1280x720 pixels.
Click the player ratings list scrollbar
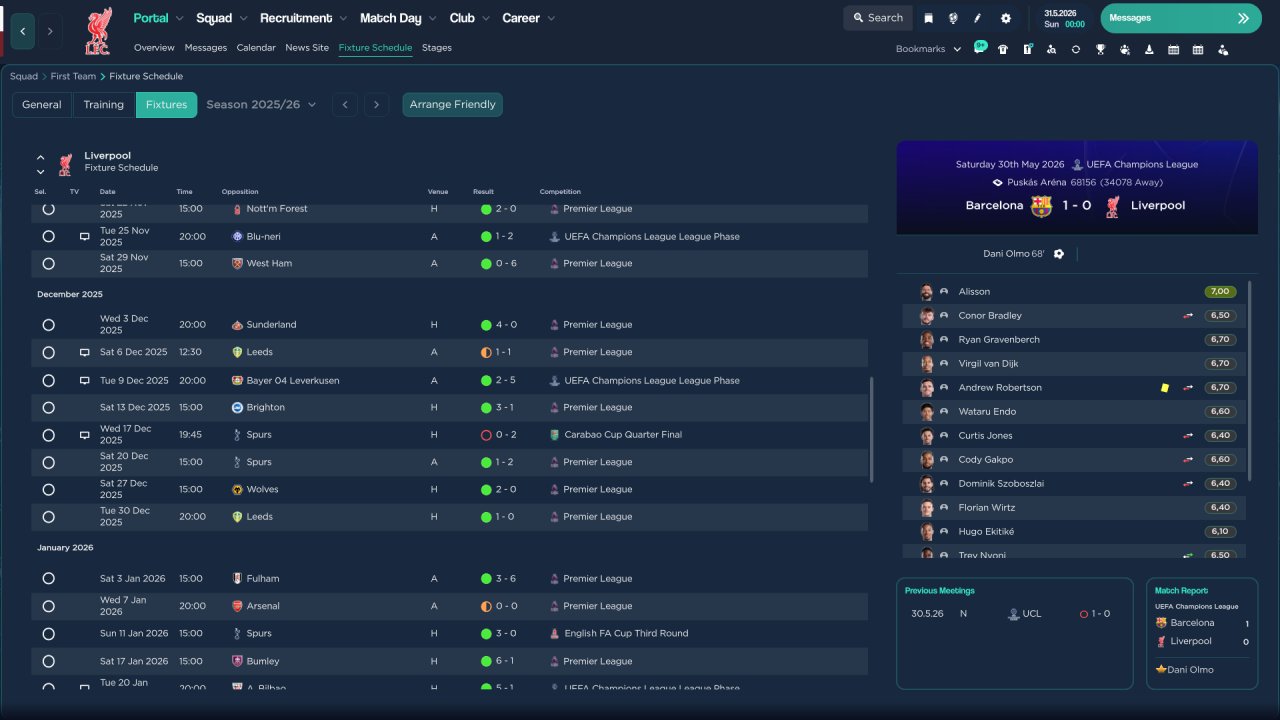point(1249,380)
